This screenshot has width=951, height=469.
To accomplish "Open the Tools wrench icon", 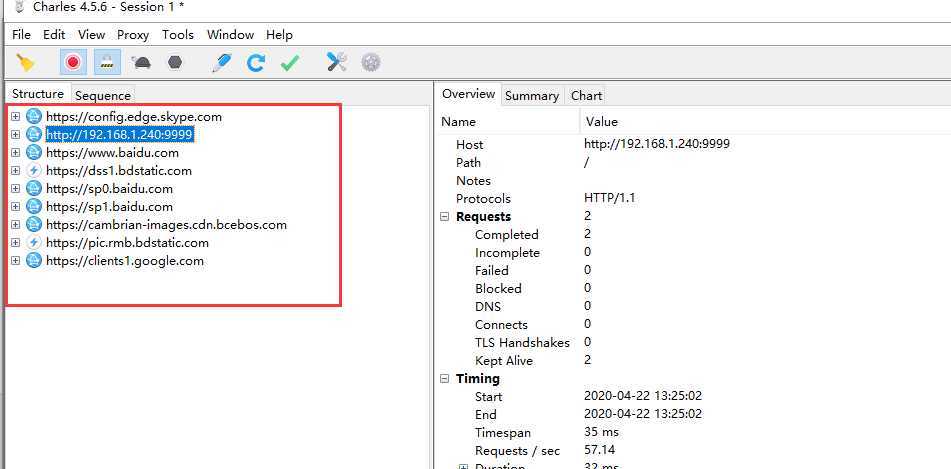I will coord(337,62).
